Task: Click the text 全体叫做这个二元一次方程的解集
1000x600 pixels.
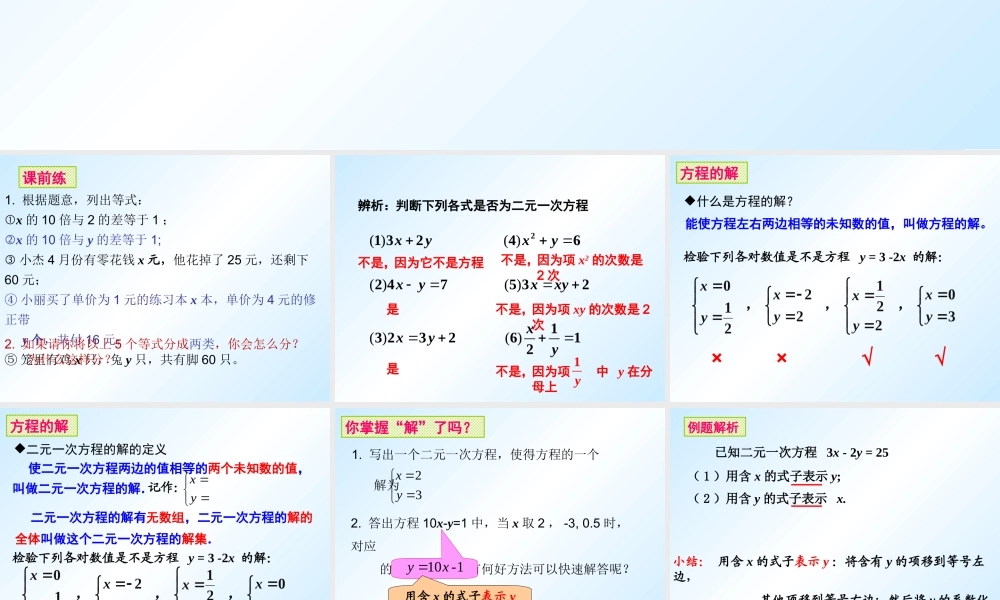Action: pyautogui.click(x=114, y=539)
